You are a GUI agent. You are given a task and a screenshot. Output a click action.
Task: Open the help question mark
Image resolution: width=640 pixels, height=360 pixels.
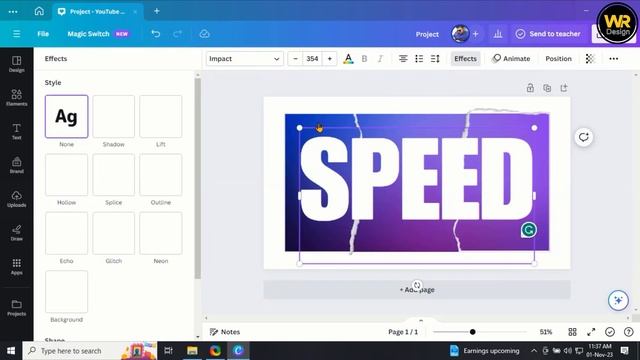[629, 332]
